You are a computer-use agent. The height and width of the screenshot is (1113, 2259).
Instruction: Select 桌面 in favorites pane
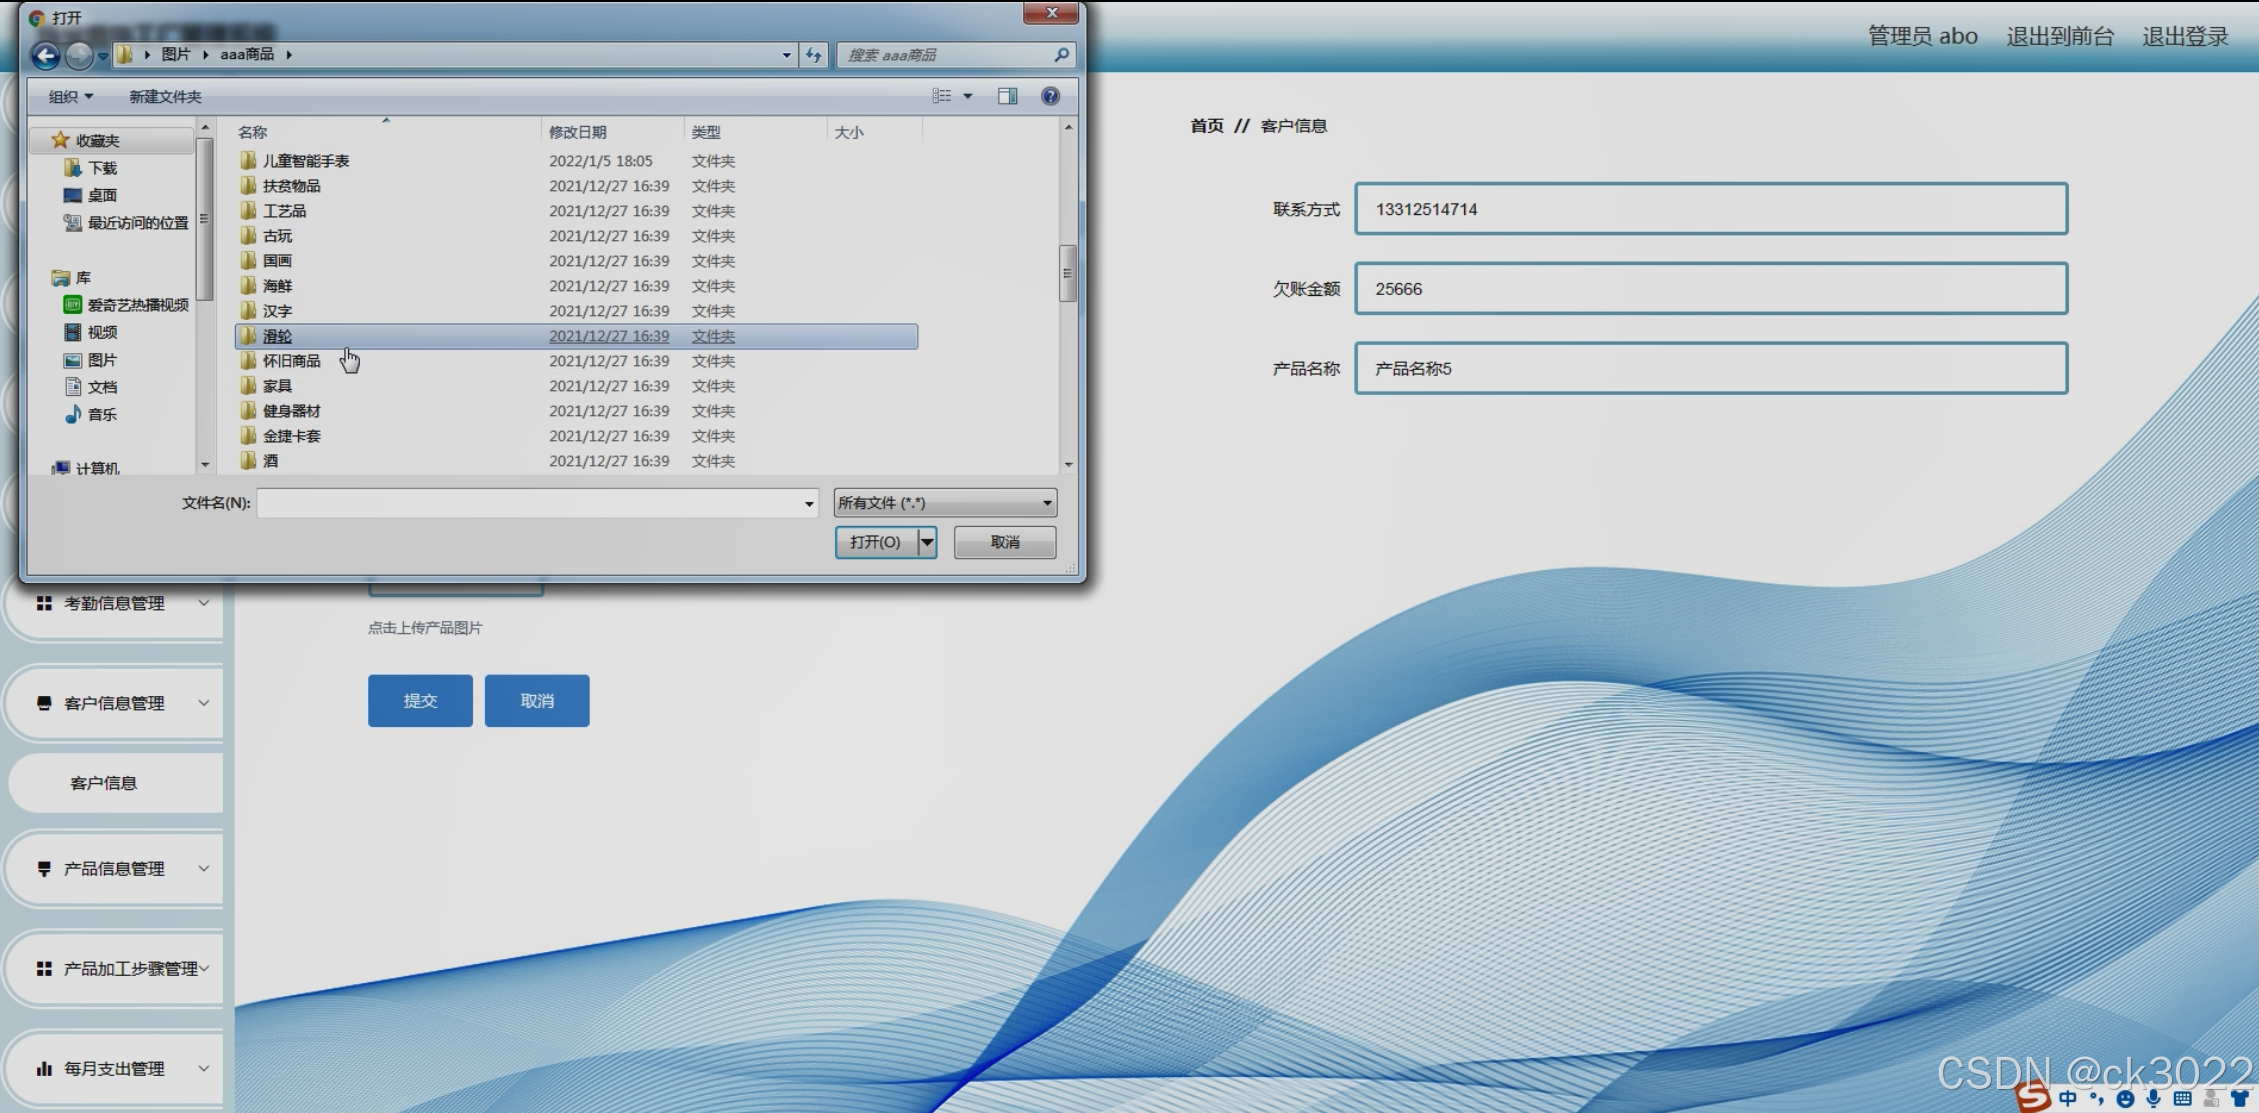101,195
